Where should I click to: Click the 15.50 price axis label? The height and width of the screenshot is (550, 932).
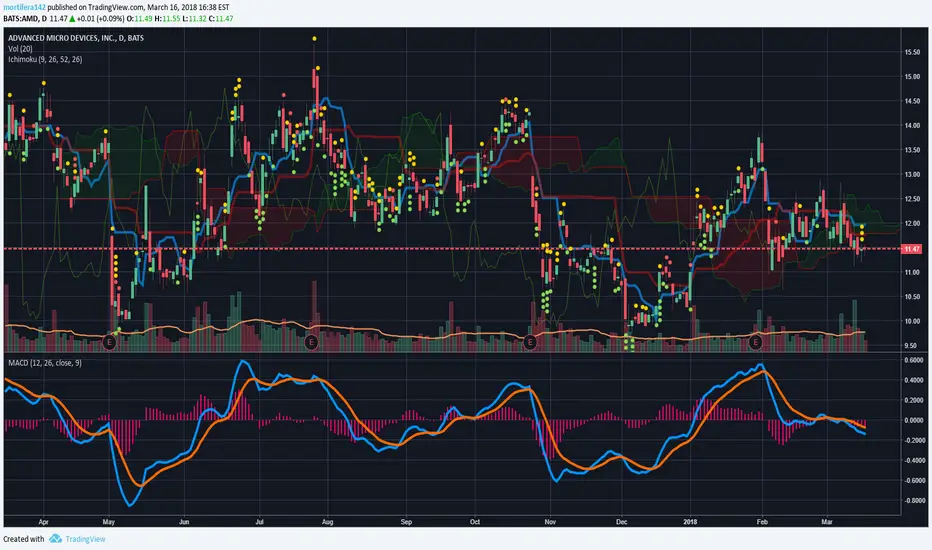pyautogui.click(x=912, y=52)
